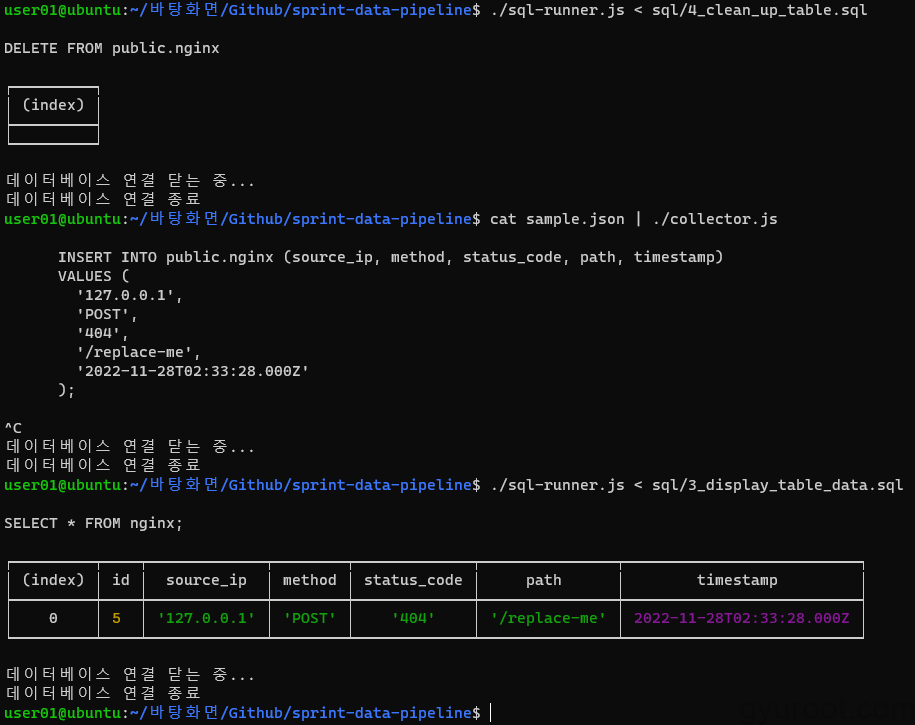Click the '/replace-me' cell in the result table
Viewport: 915px width, 725px height.
tap(548, 618)
